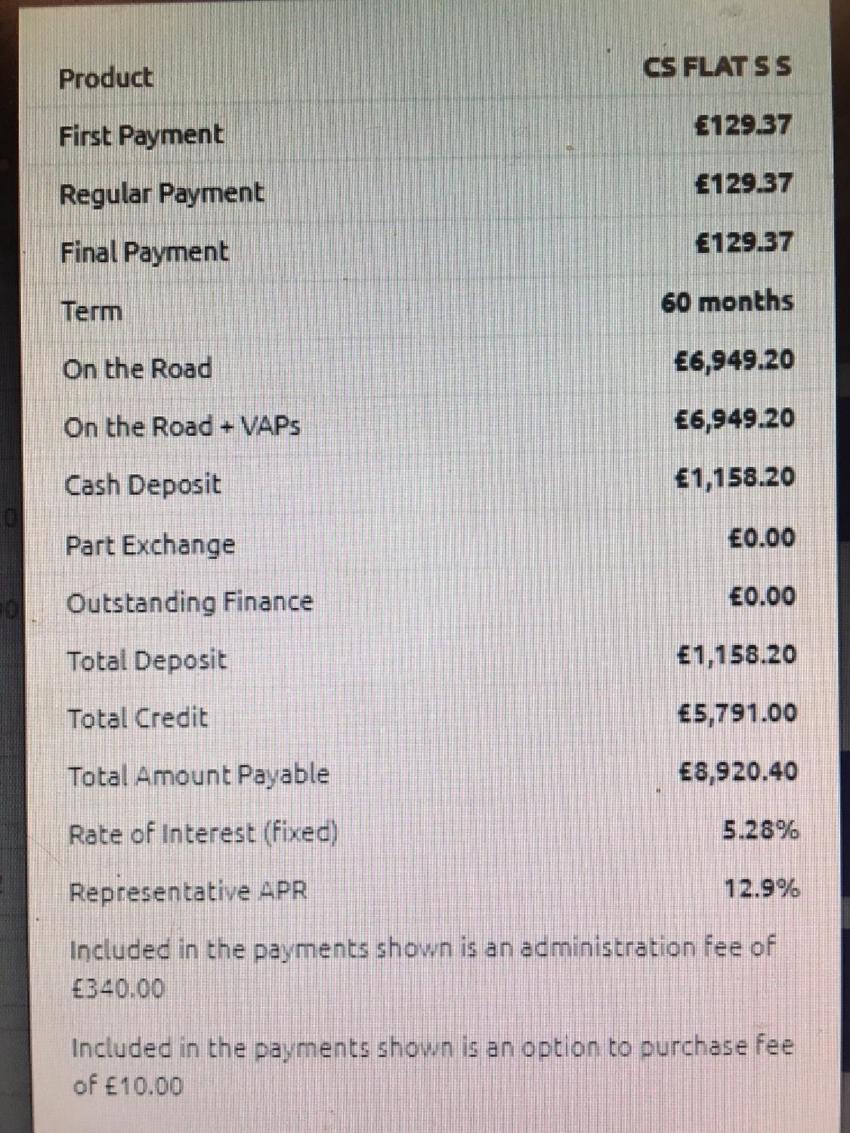
Task: Click the Representative APR 12.9% value
Action: tap(762, 888)
